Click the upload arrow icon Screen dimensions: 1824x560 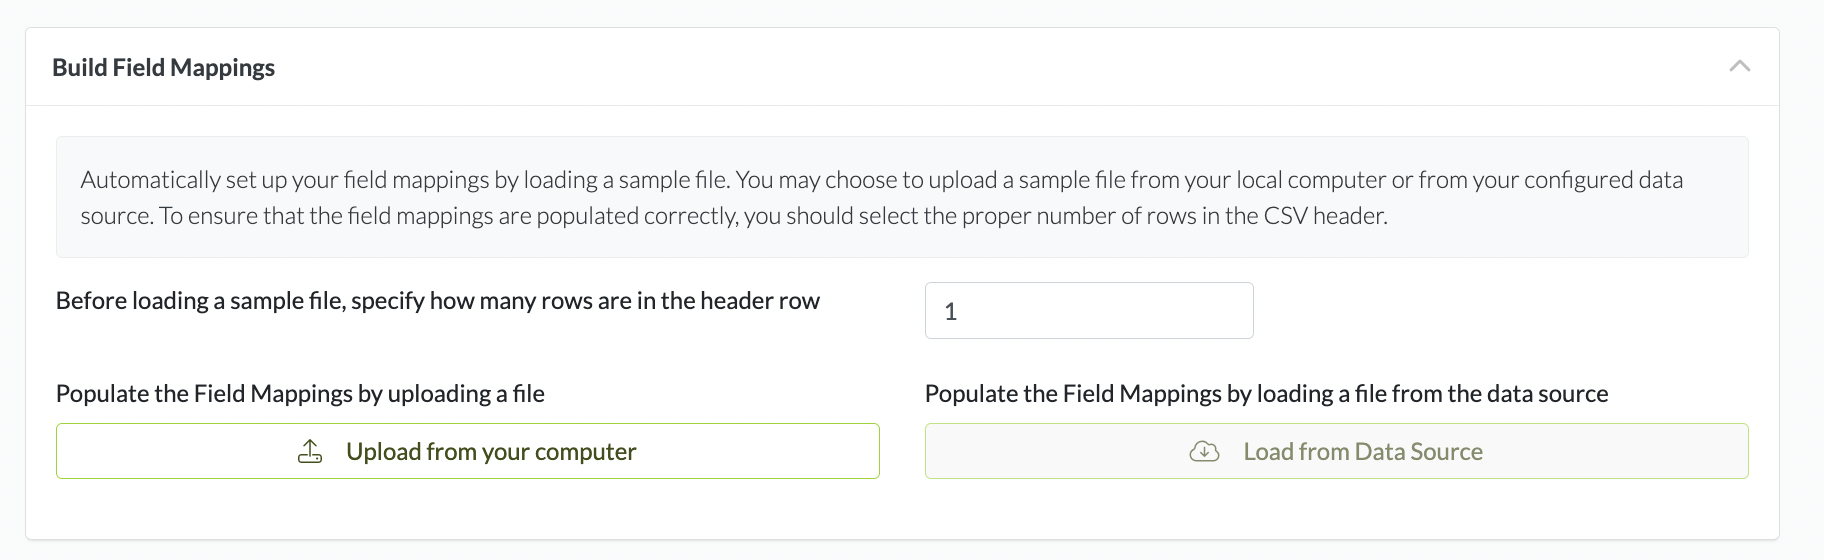pyautogui.click(x=310, y=452)
